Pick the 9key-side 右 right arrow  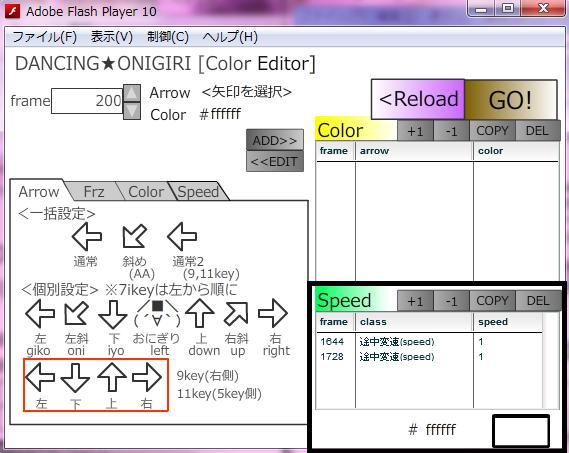click(x=147, y=378)
